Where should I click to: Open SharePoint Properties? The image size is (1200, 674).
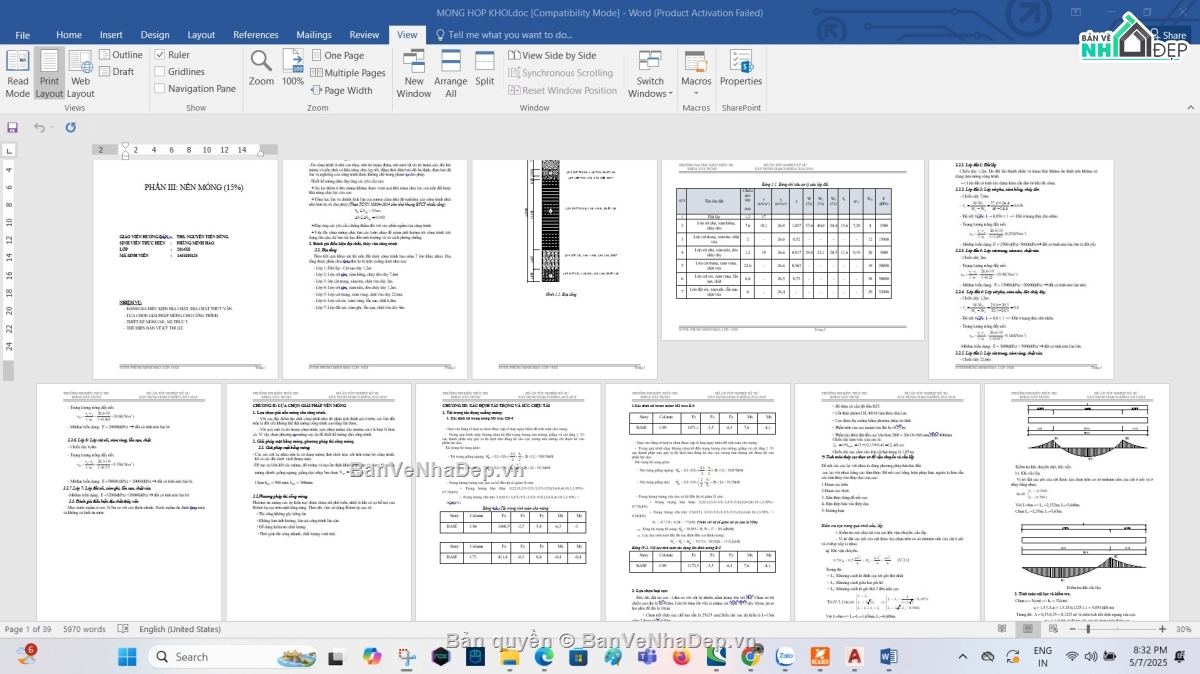pos(740,68)
